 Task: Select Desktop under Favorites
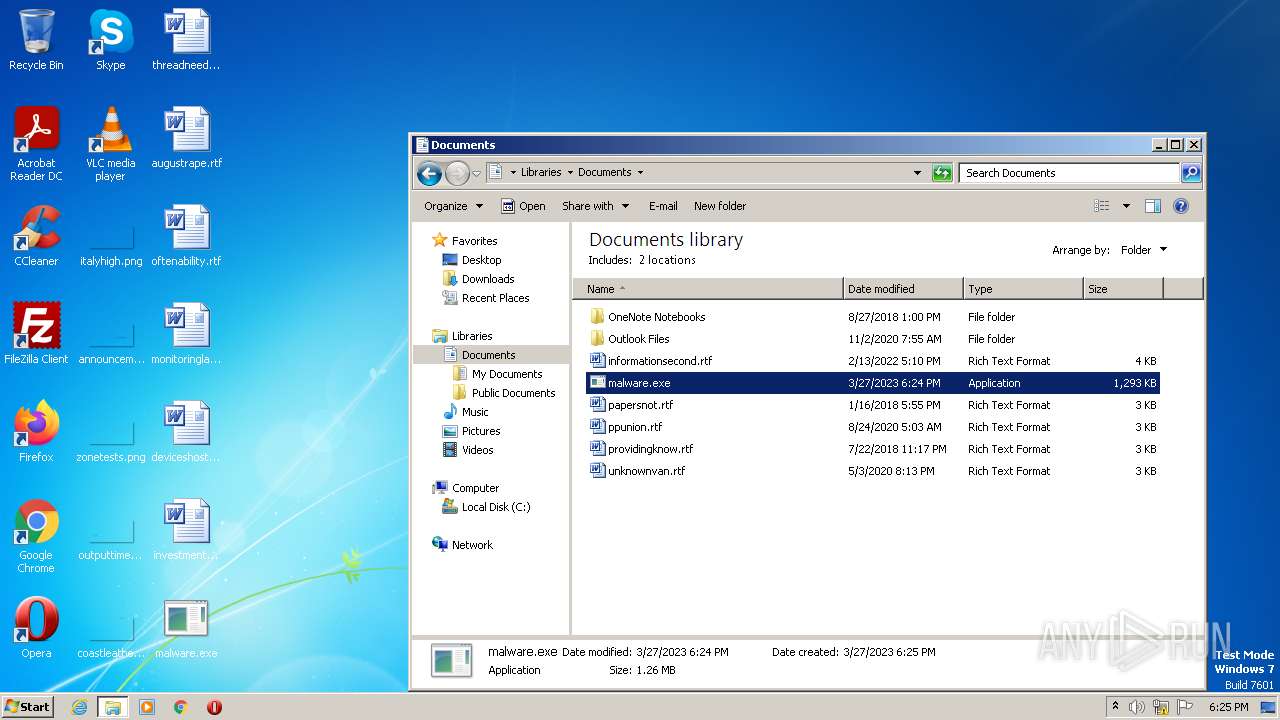click(471, 260)
